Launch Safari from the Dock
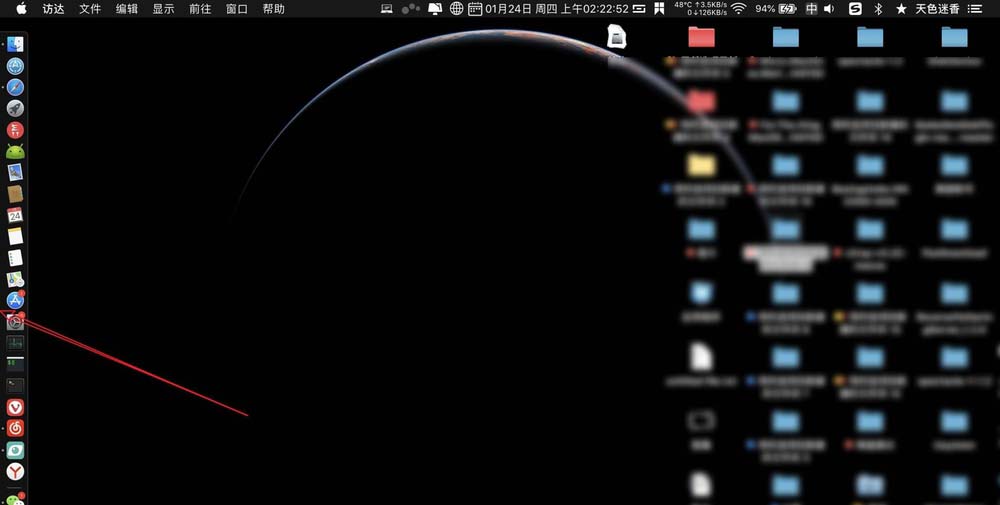 (15, 87)
